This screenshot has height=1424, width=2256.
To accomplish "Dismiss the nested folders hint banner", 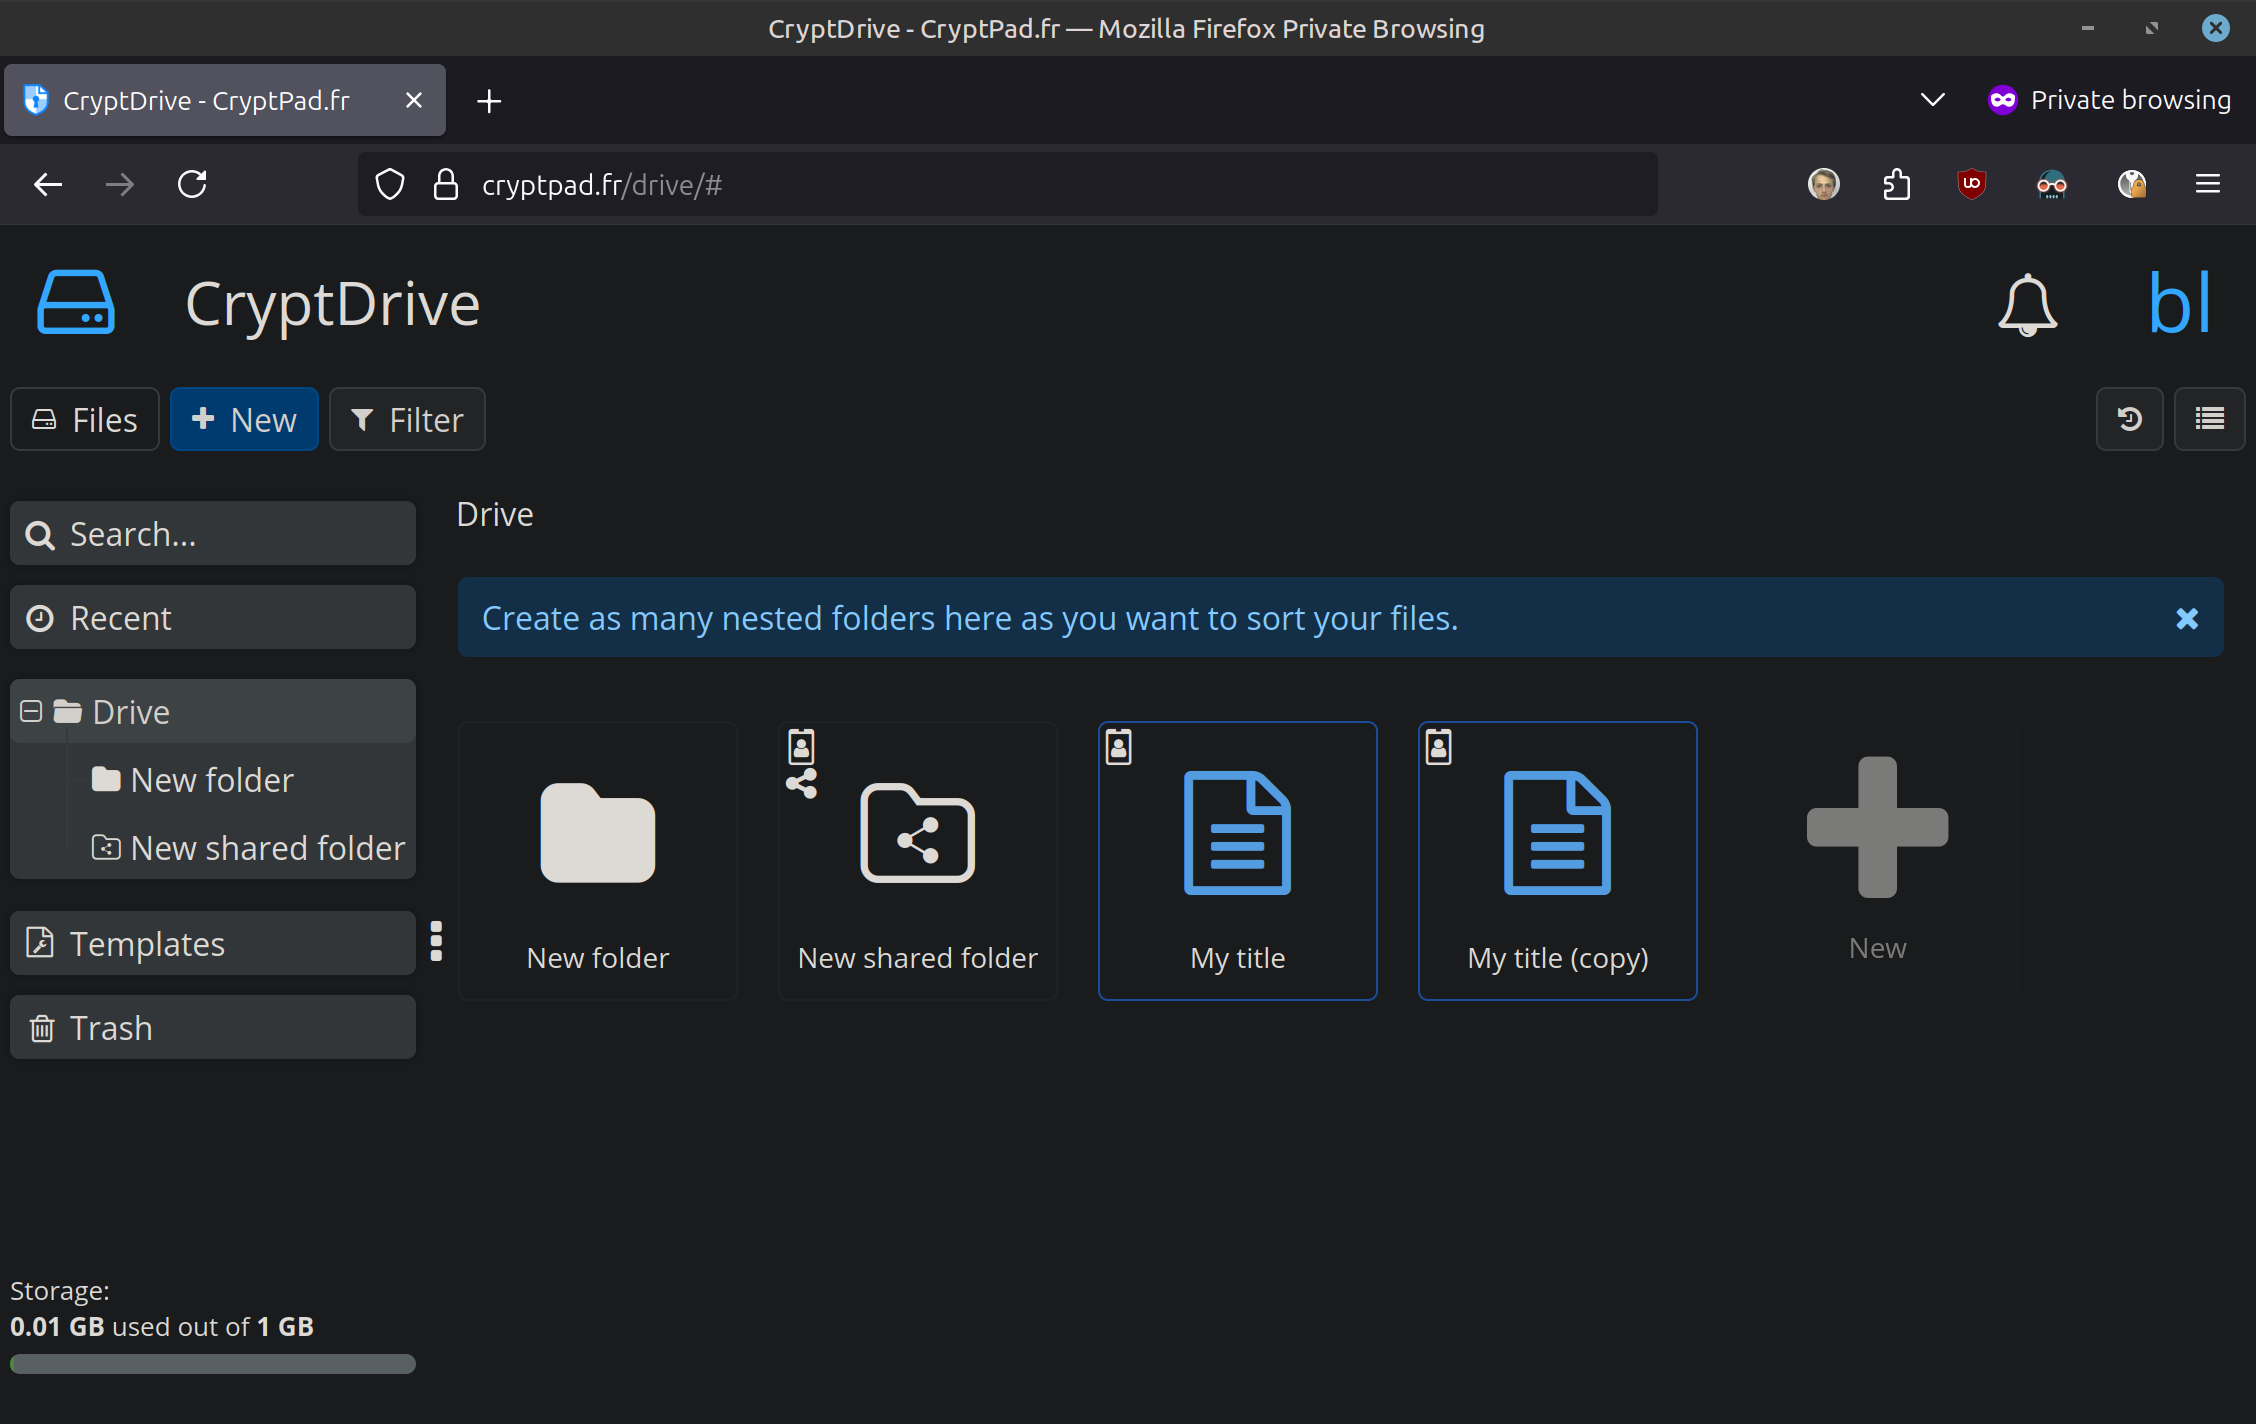I will point(2186,618).
